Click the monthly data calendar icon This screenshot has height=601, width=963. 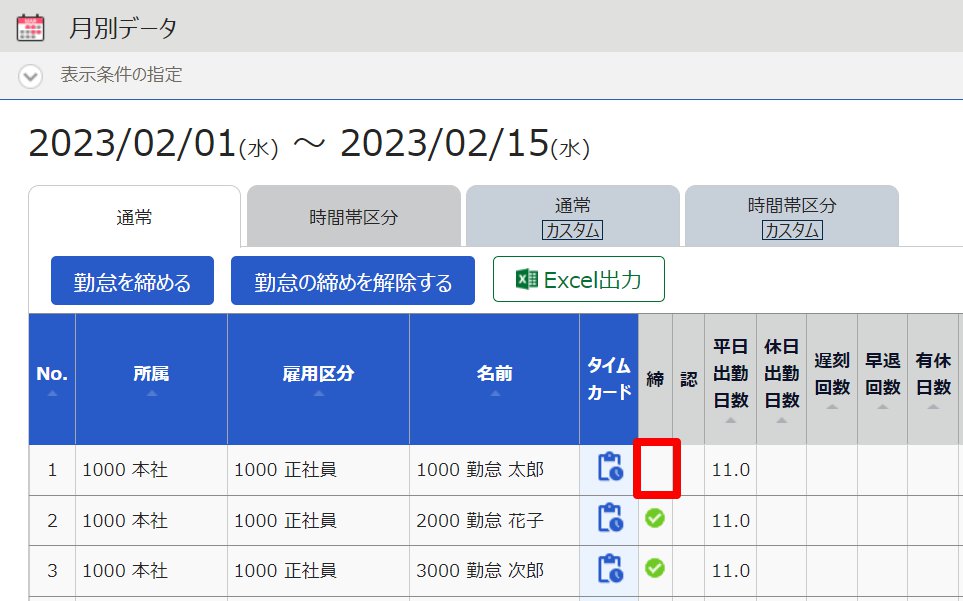pos(30,28)
